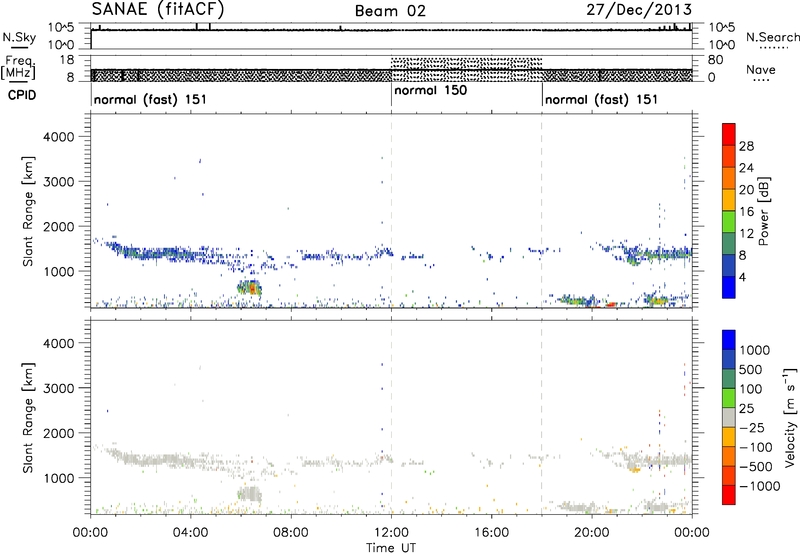Select the 2000 tick in the velocity panel
The image size is (800, 554).
[58, 433]
